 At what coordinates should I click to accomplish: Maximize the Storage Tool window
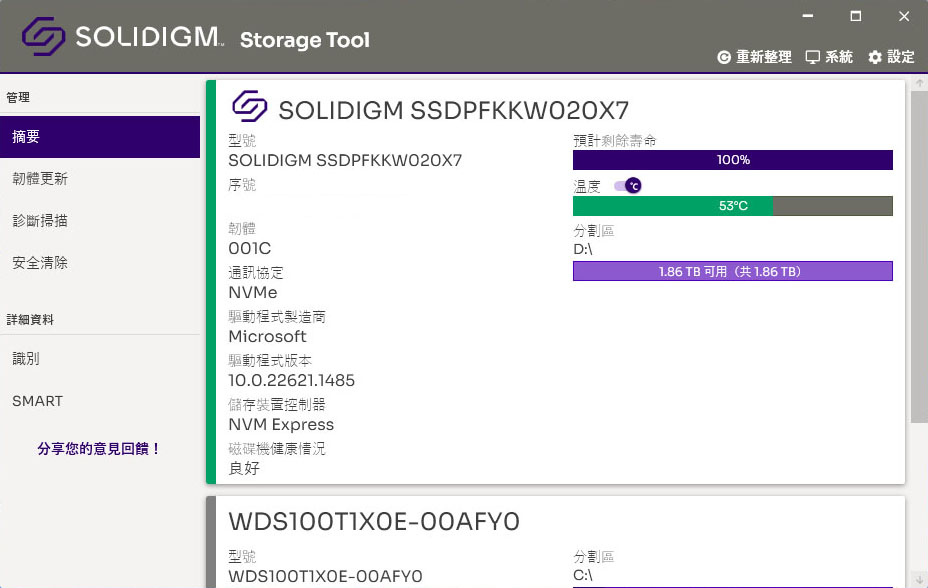point(856,16)
